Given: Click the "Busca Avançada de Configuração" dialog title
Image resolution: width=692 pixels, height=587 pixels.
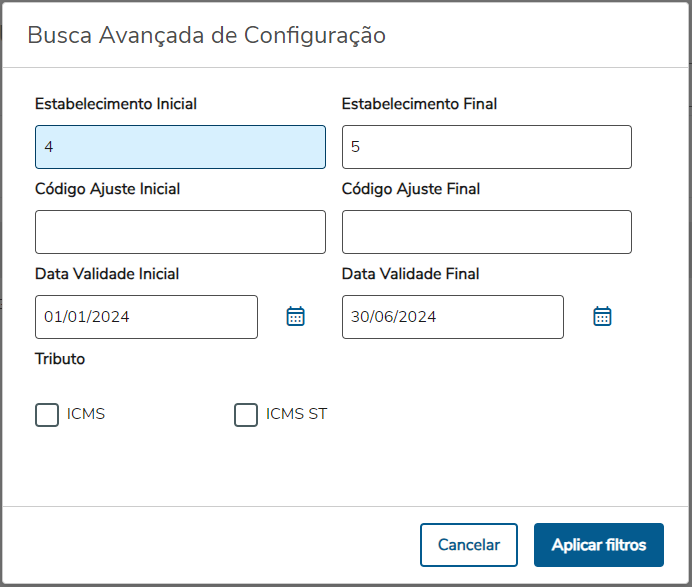Looking at the screenshot, I should click(x=207, y=36).
